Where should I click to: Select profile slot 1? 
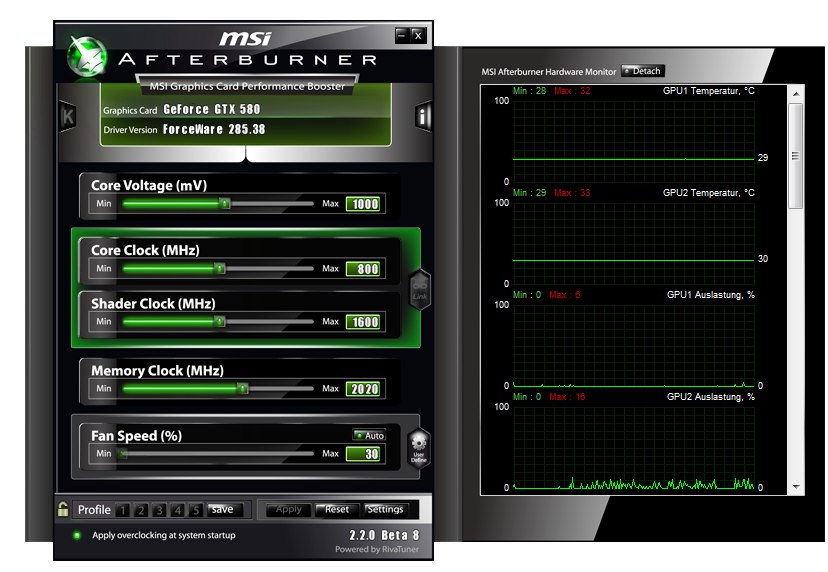[x=123, y=510]
